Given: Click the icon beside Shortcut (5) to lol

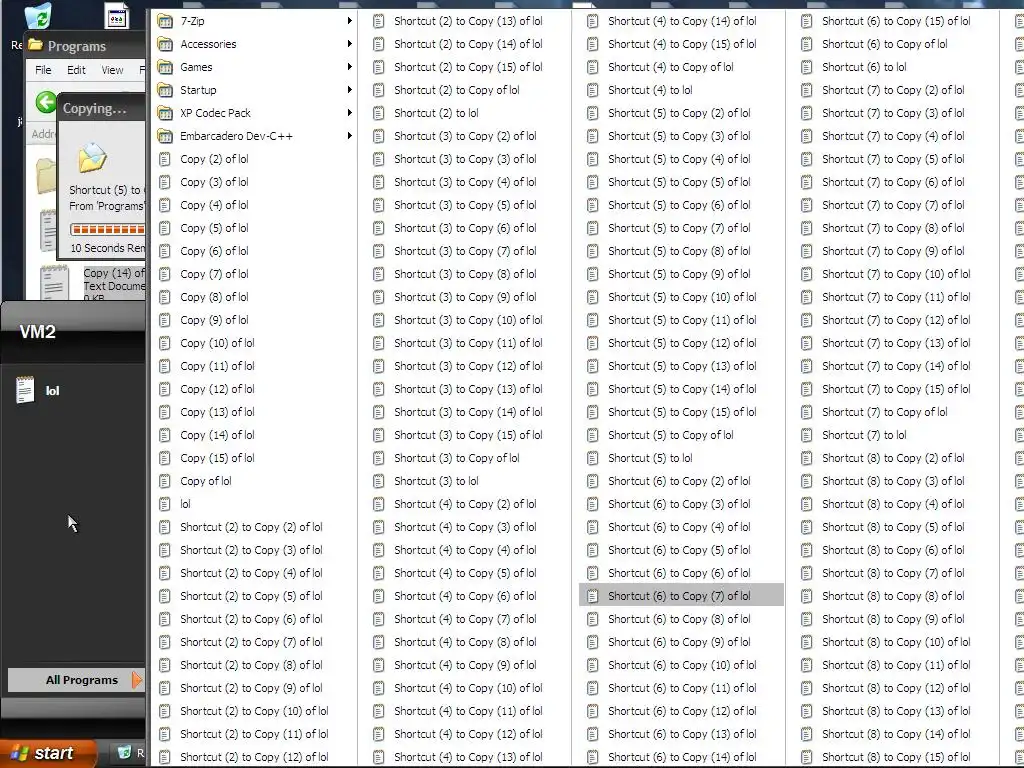Looking at the screenshot, I should click(593, 458).
